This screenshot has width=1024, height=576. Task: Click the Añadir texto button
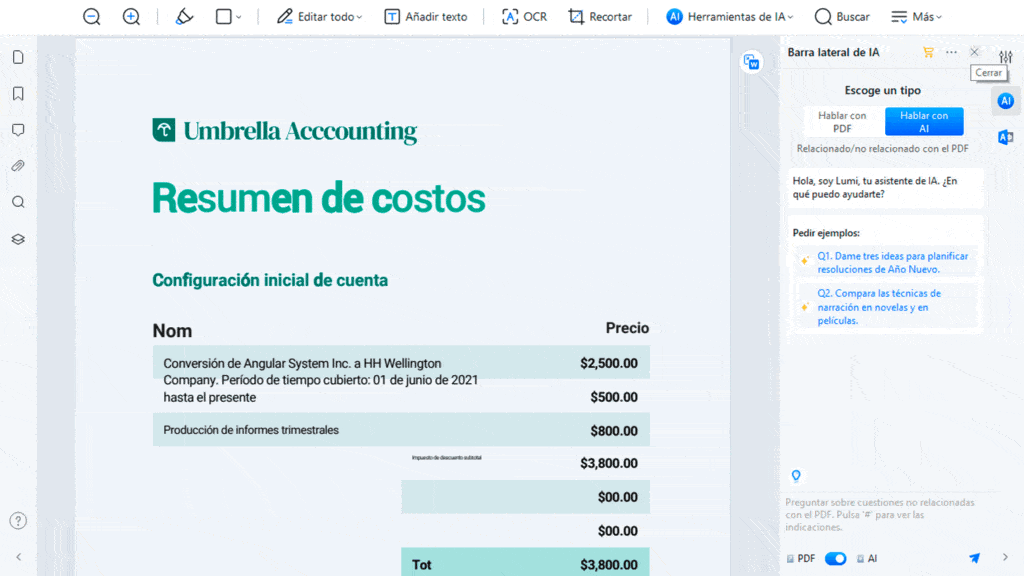(426, 17)
